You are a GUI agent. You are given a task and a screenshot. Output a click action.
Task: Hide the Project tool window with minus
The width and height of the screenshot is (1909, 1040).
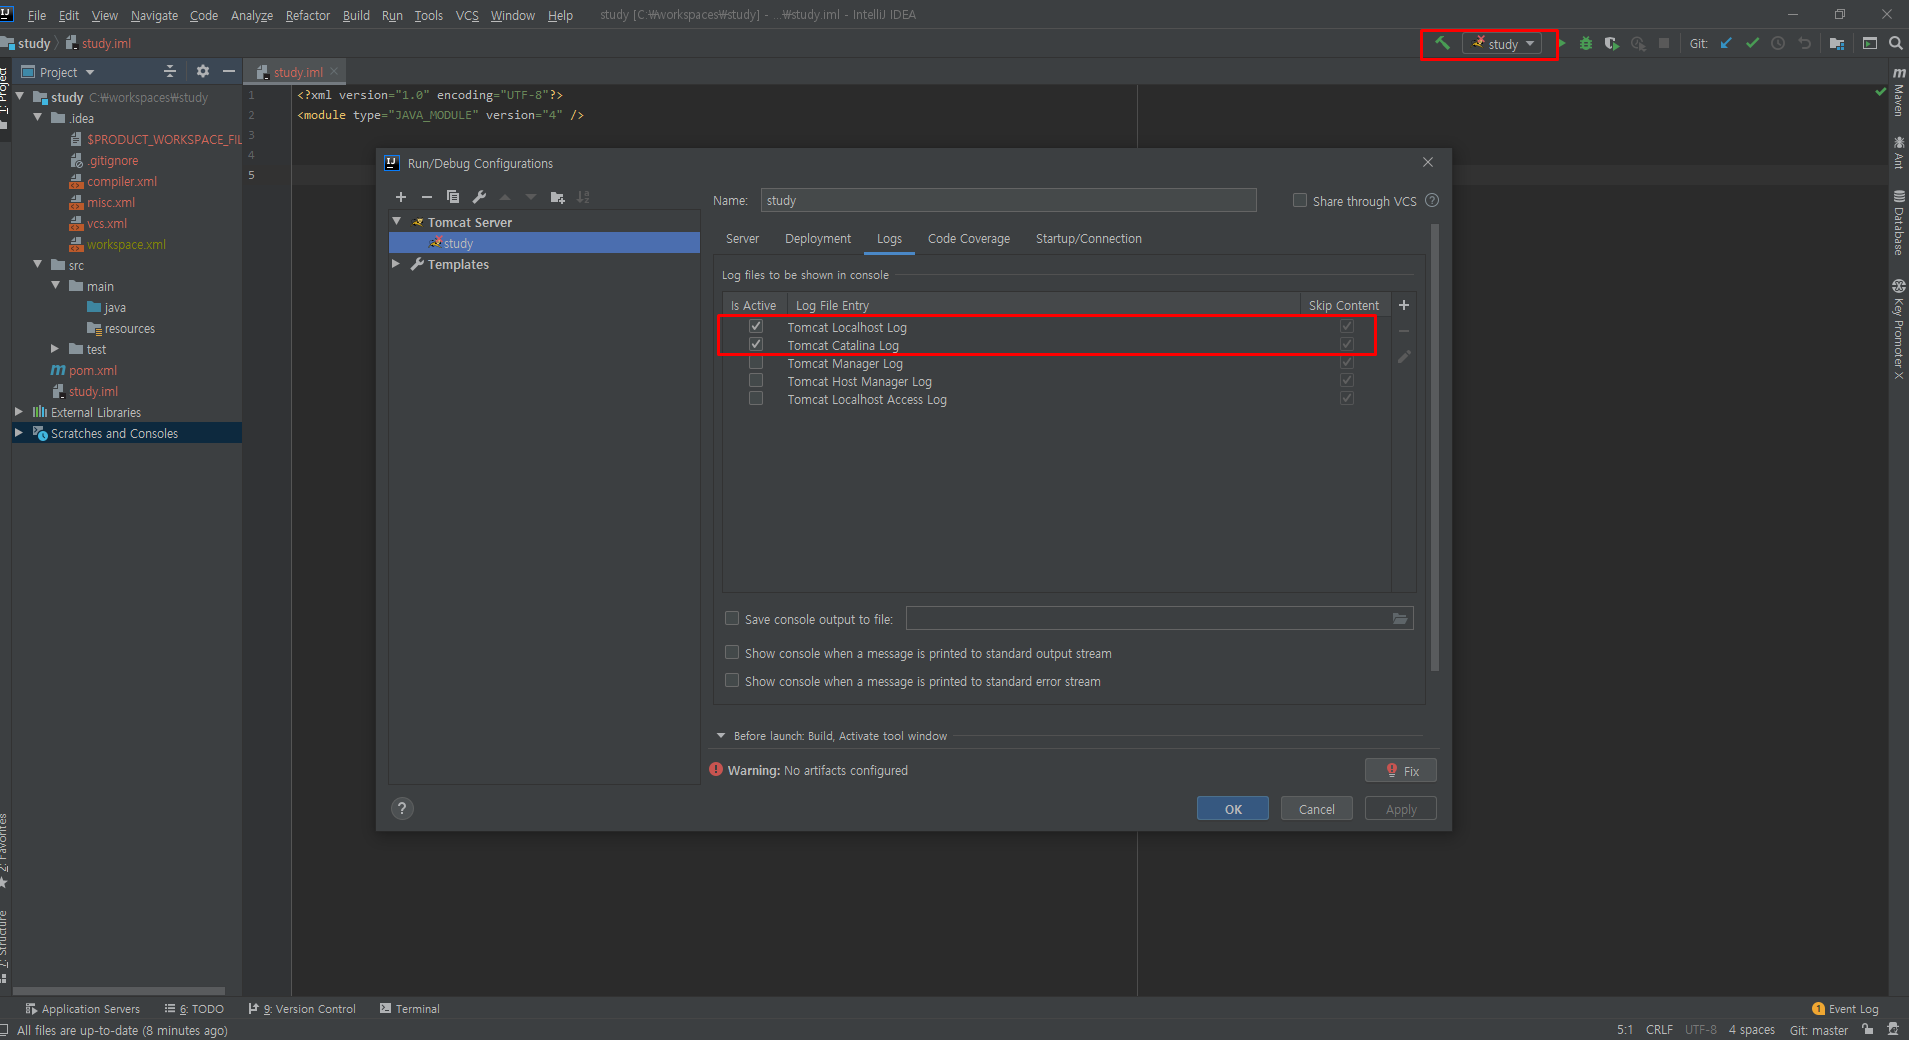pyautogui.click(x=229, y=71)
